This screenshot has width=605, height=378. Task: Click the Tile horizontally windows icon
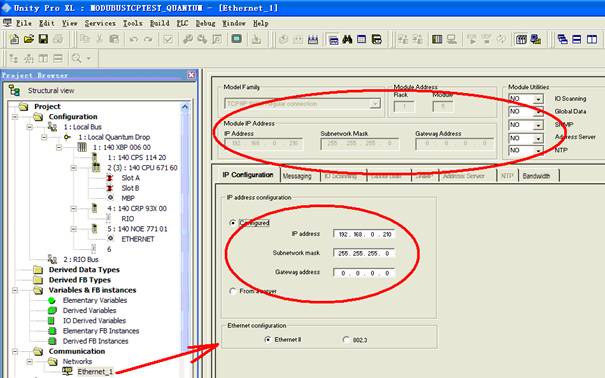click(577, 39)
